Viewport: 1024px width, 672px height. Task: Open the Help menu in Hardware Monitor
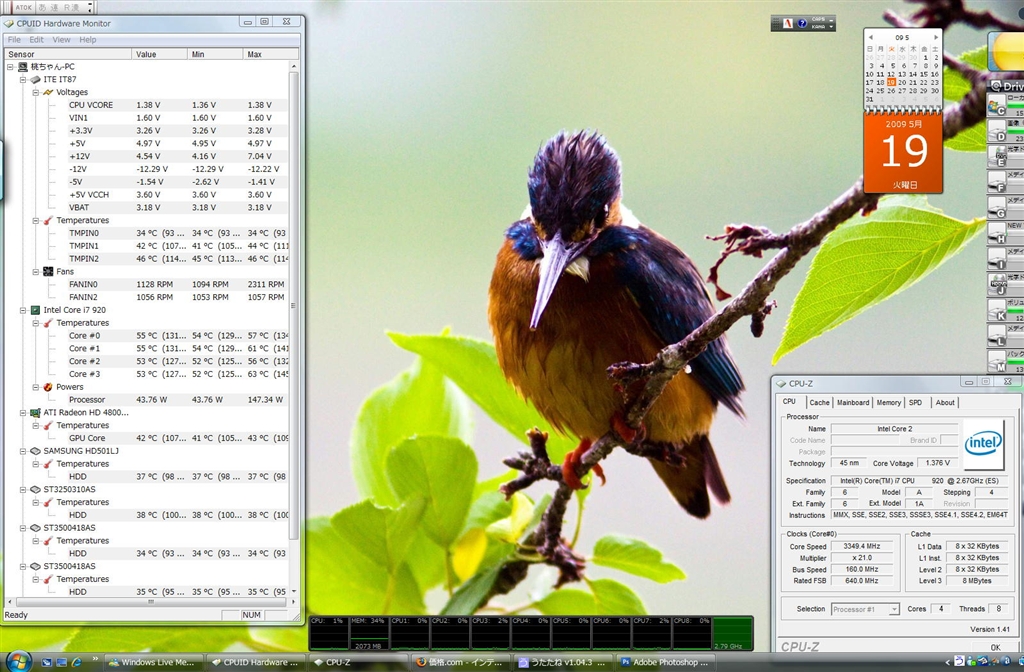88,40
